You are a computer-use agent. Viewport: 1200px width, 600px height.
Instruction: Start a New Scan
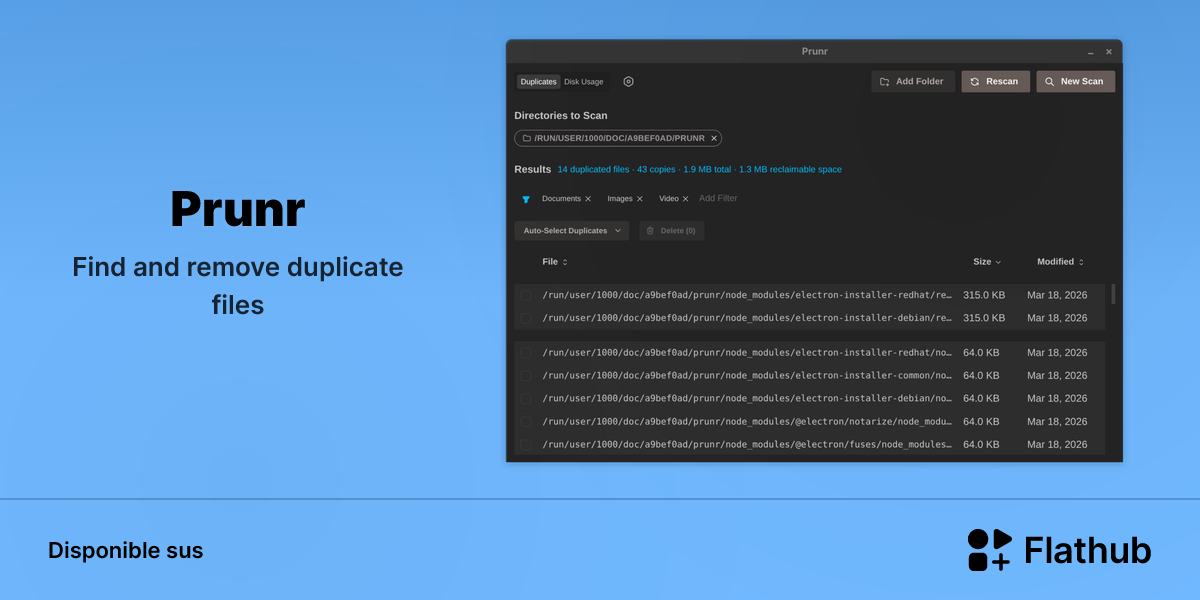[x=1075, y=82]
